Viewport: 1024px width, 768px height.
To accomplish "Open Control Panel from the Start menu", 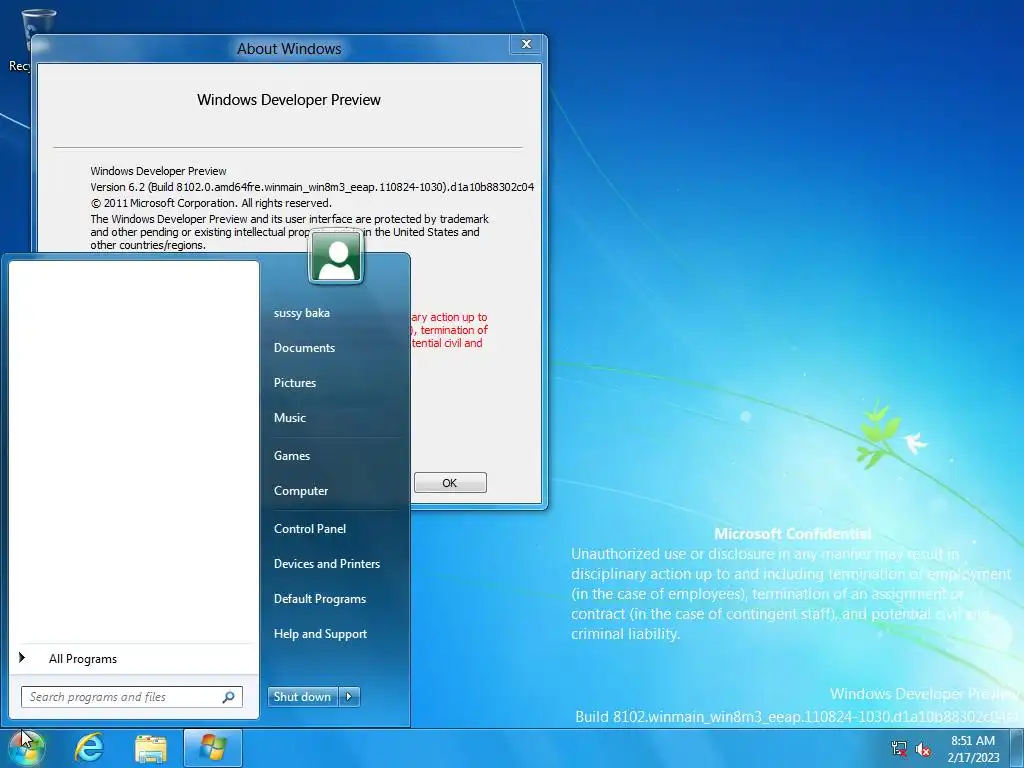I will click(x=310, y=529).
